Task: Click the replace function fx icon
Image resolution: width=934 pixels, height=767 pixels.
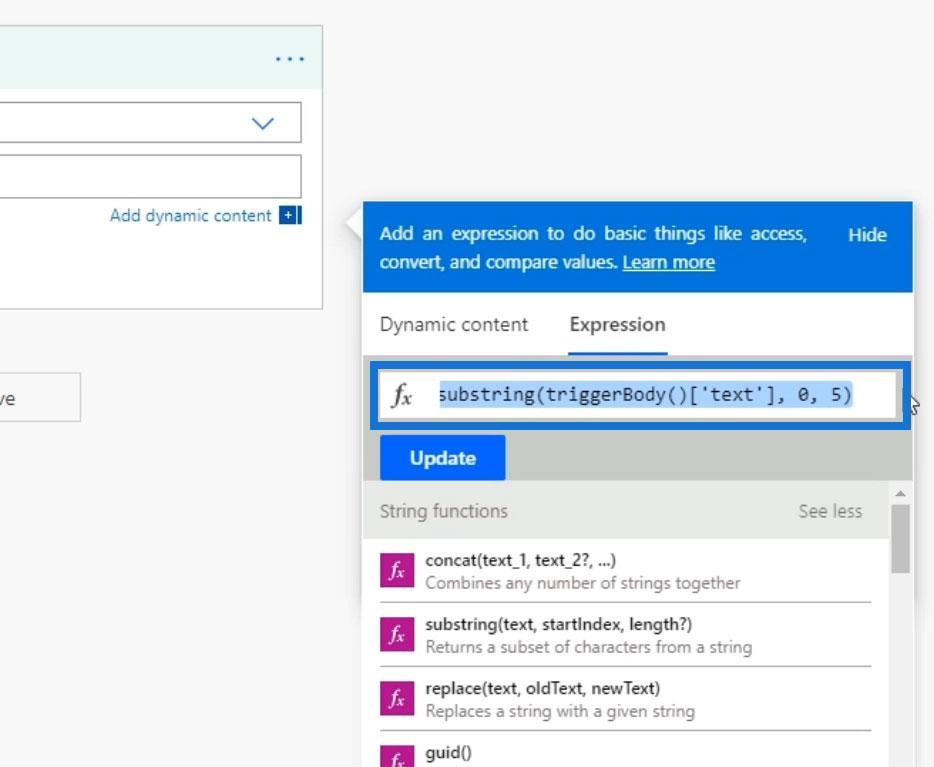Action: pos(397,699)
